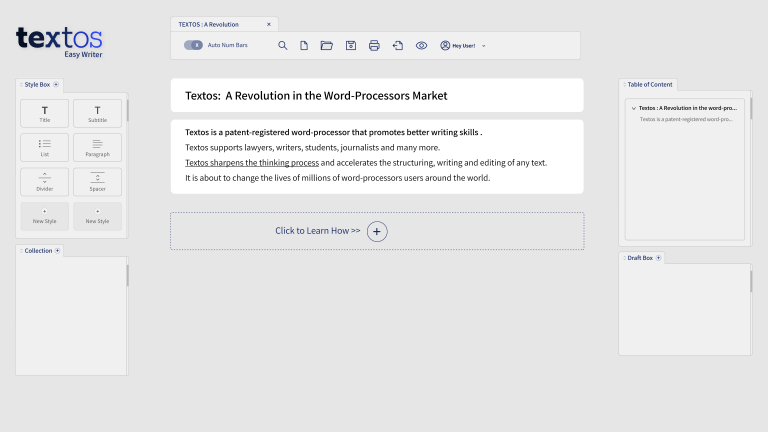Toggle preview with the eye icon
Screen dimensions: 768x432
point(421,46)
